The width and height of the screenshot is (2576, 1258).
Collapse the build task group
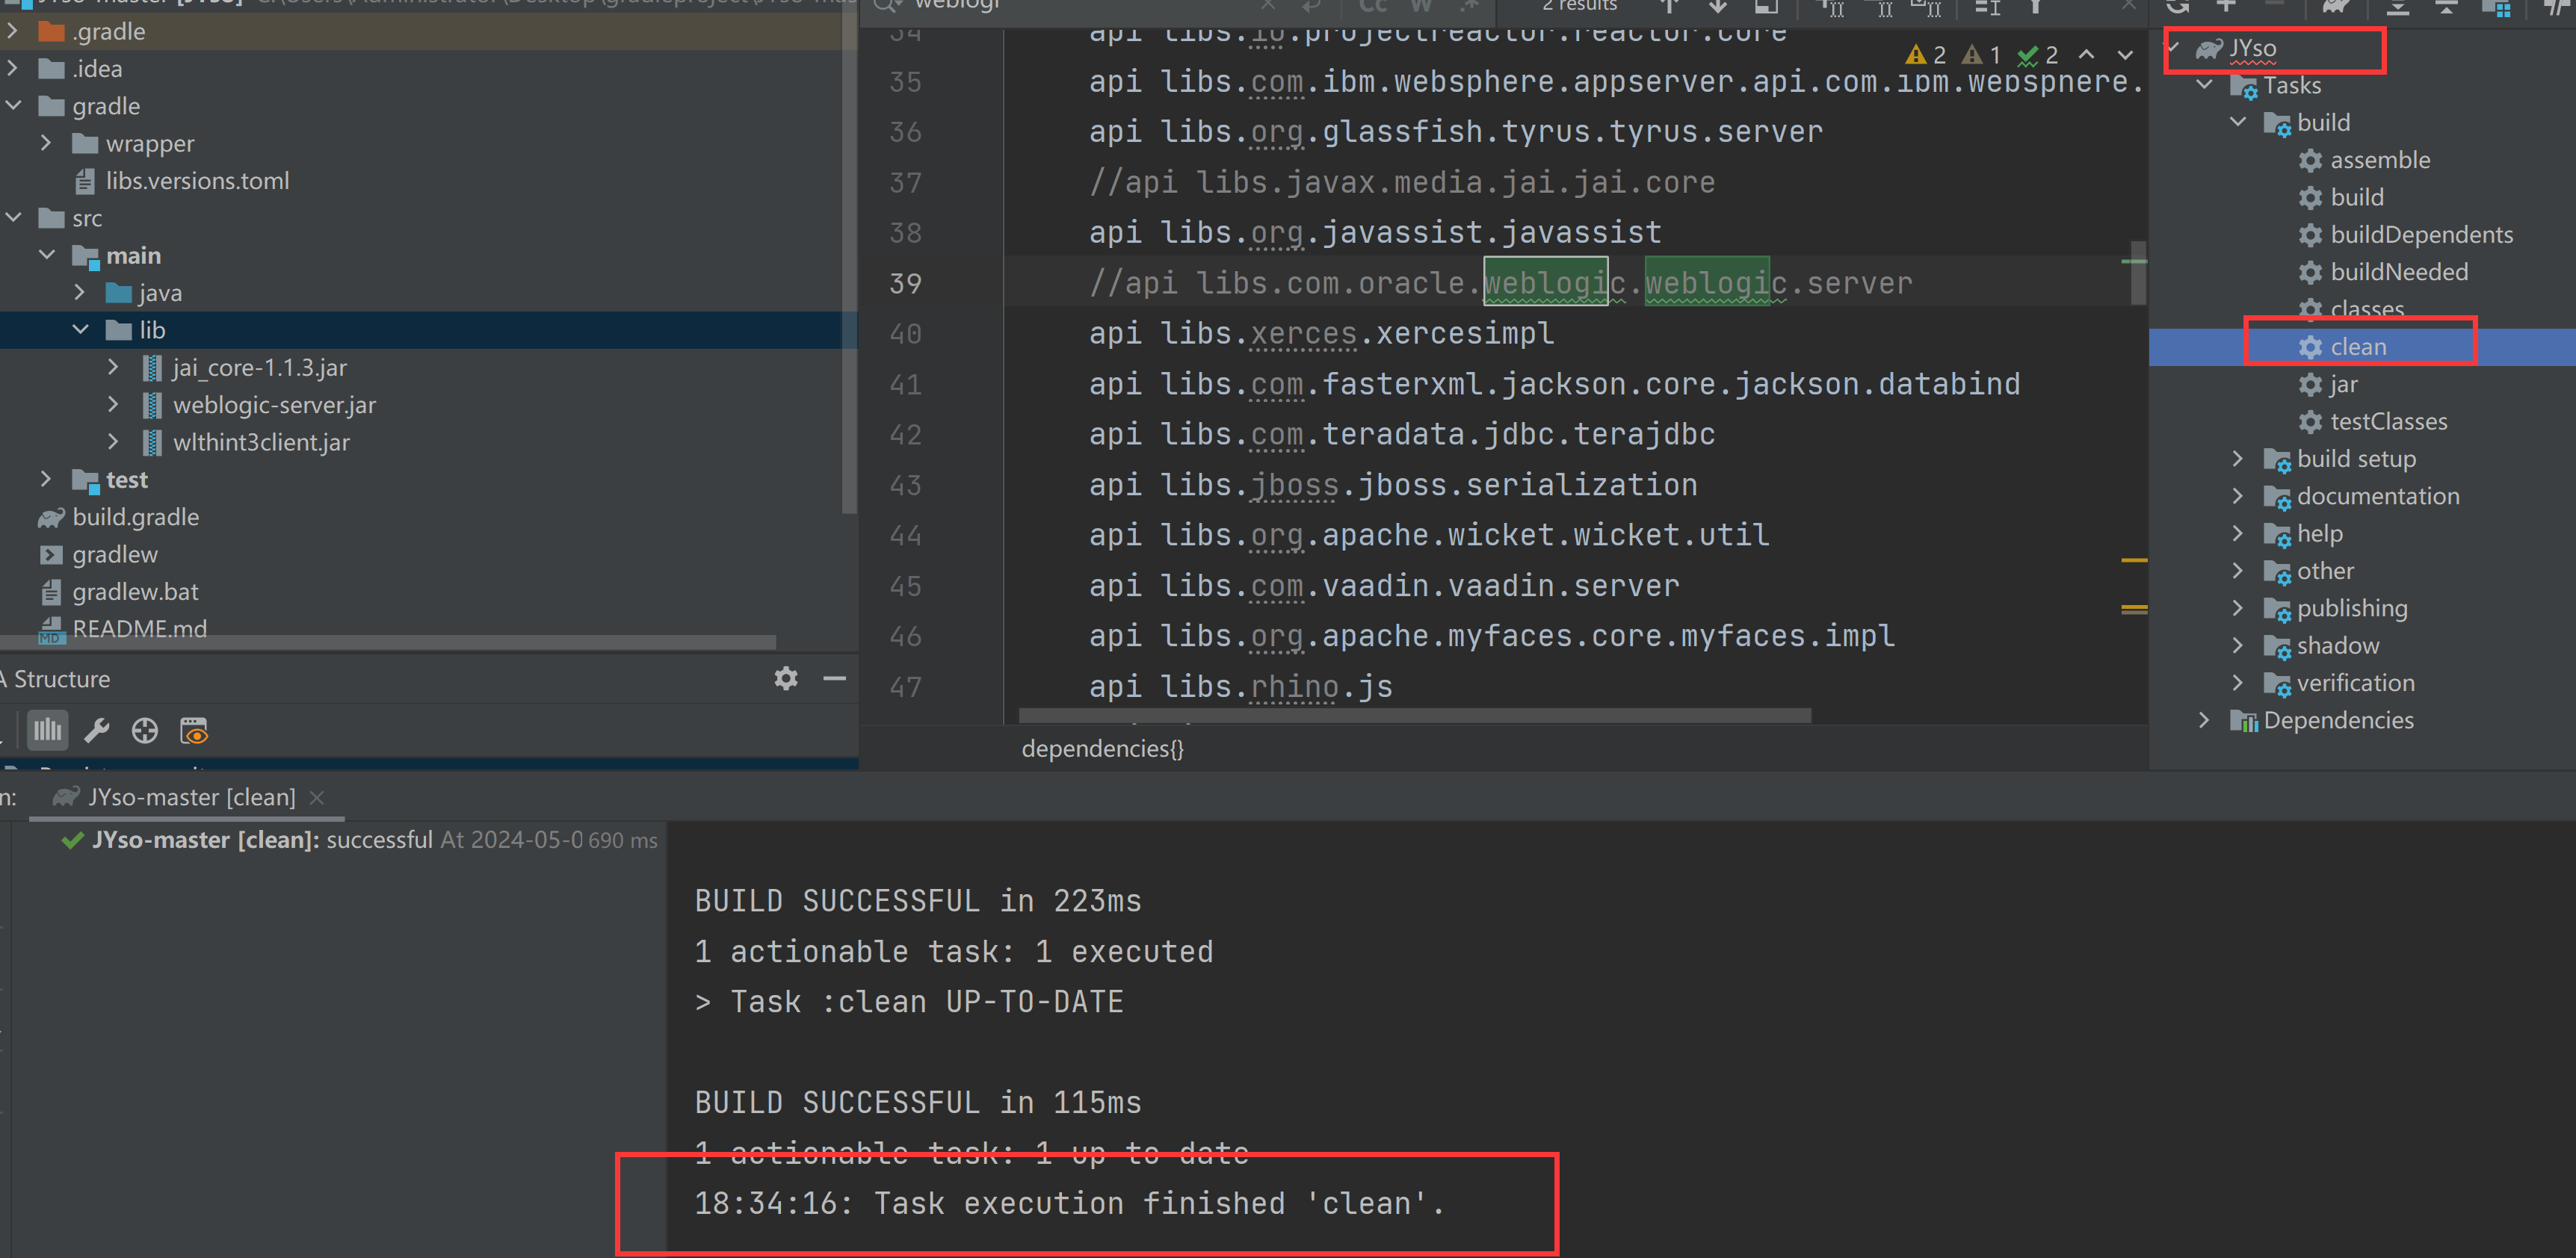coord(2238,122)
